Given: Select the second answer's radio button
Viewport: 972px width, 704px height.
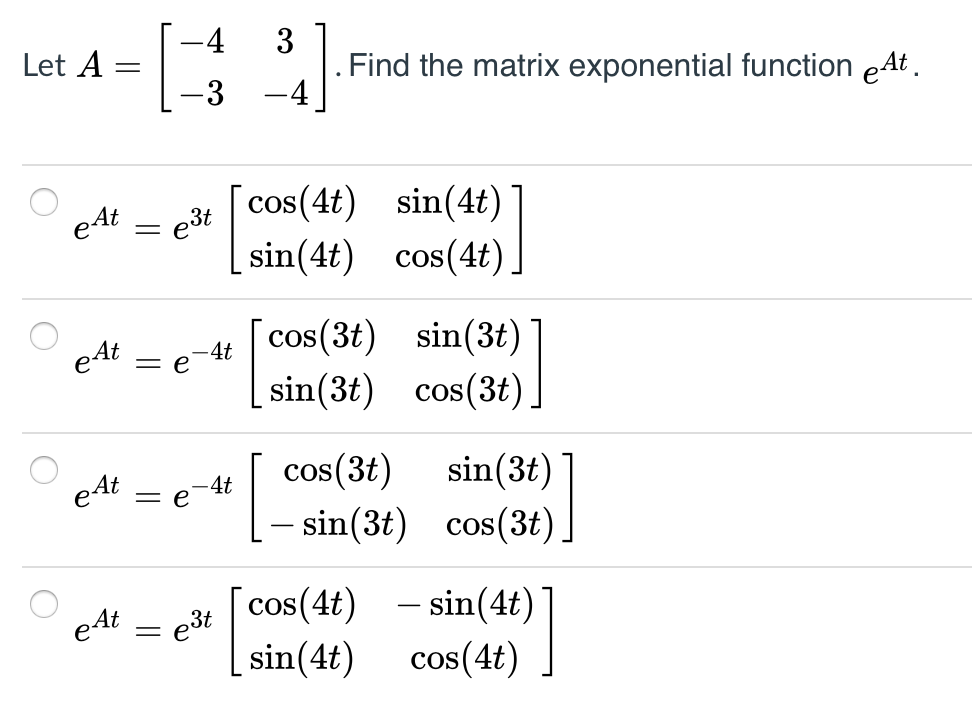Looking at the screenshot, I should (42, 337).
